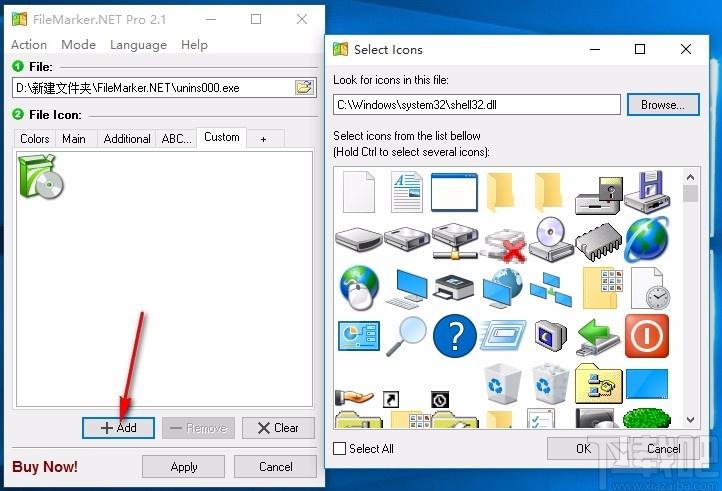Screen dimensions: 722x491
Task: Tick the Select All checkbox
Action: [x=339, y=449]
